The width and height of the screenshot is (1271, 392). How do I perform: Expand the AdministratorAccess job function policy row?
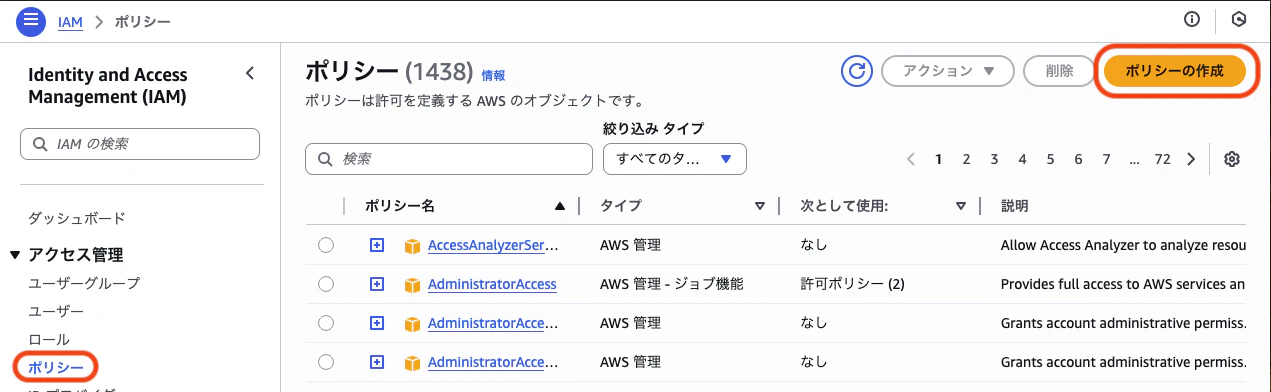(x=377, y=284)
